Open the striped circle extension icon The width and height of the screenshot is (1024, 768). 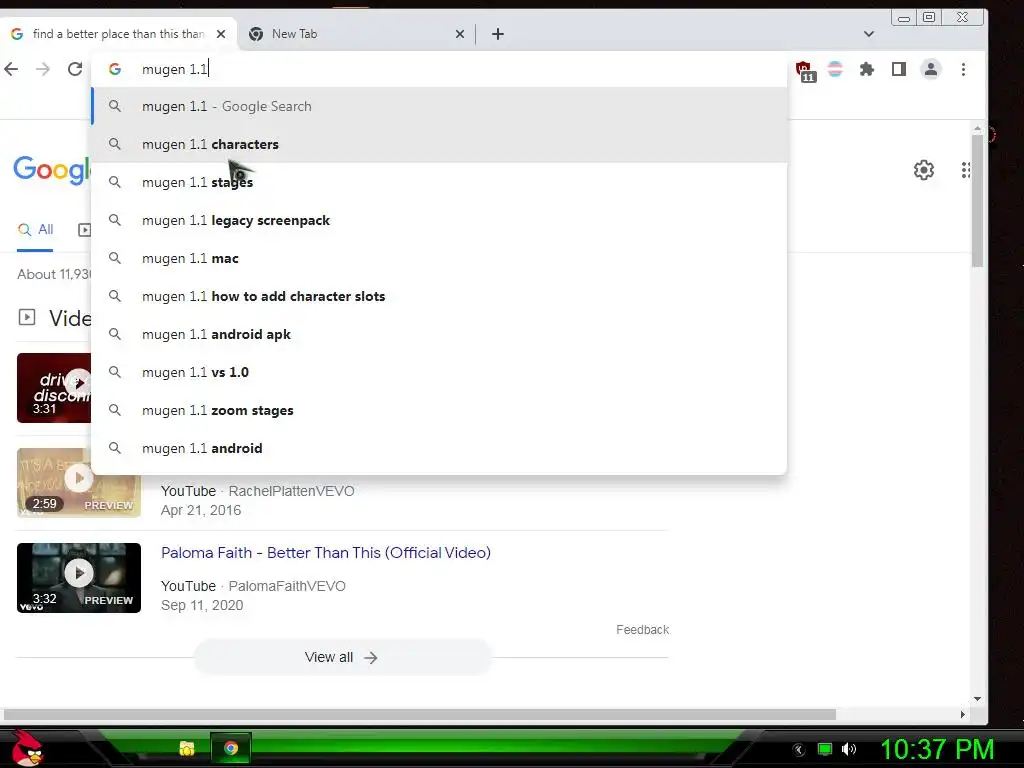(x=835, y=69)
